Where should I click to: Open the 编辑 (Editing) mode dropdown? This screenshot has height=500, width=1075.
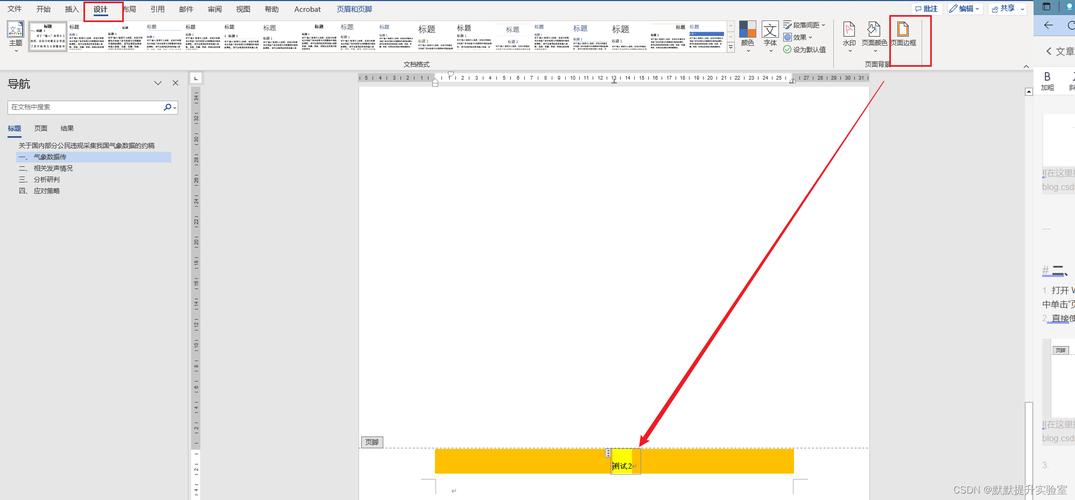[966, 8]
